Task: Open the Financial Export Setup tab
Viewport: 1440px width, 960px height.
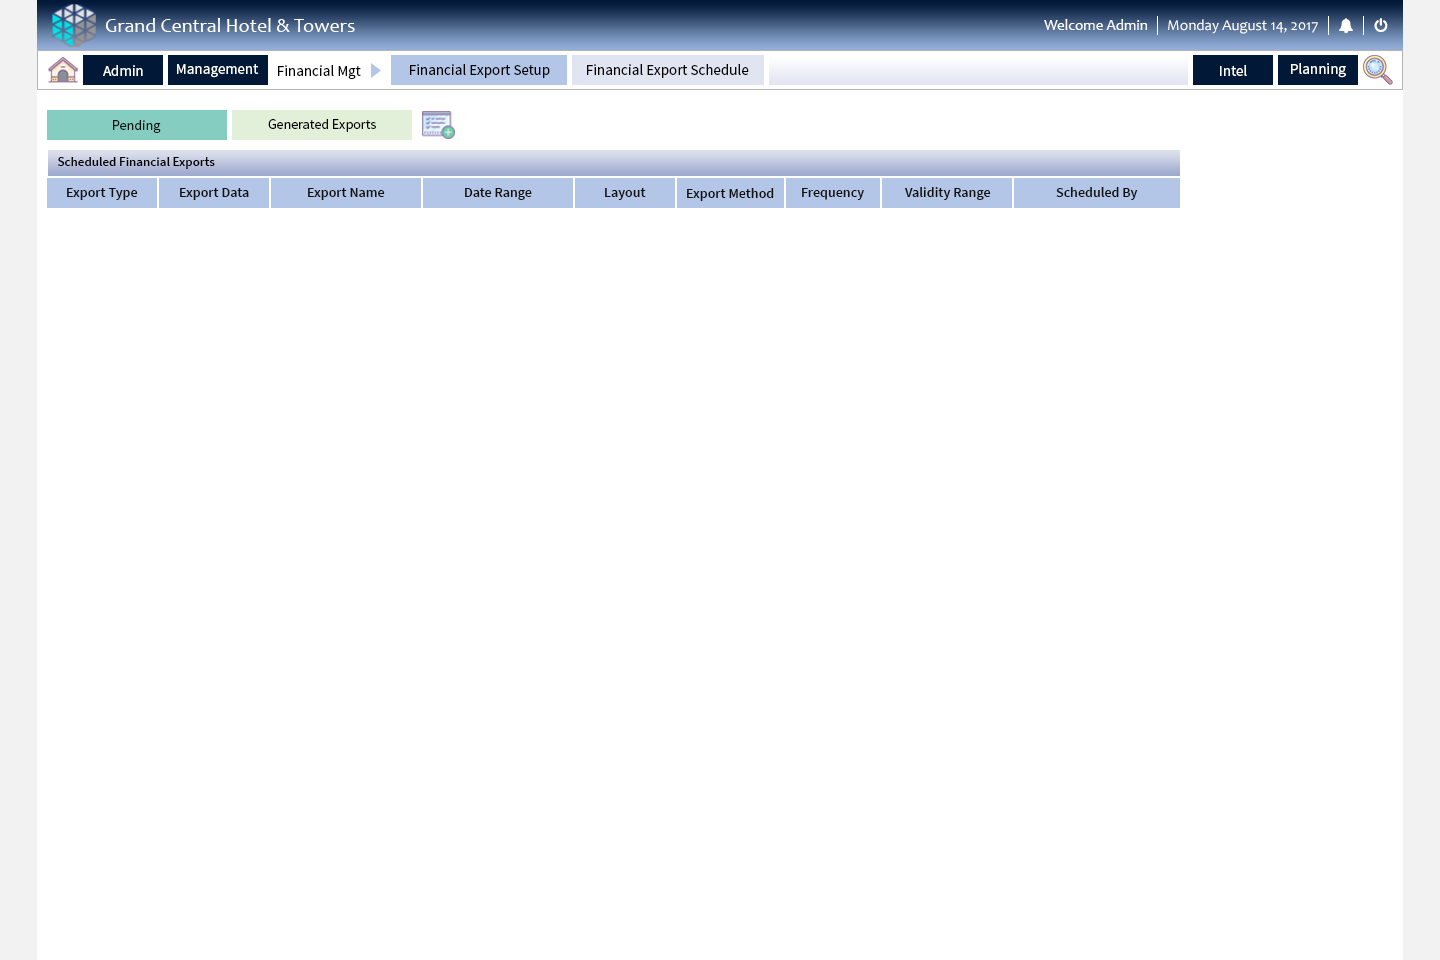Action: tap(479, 70)
